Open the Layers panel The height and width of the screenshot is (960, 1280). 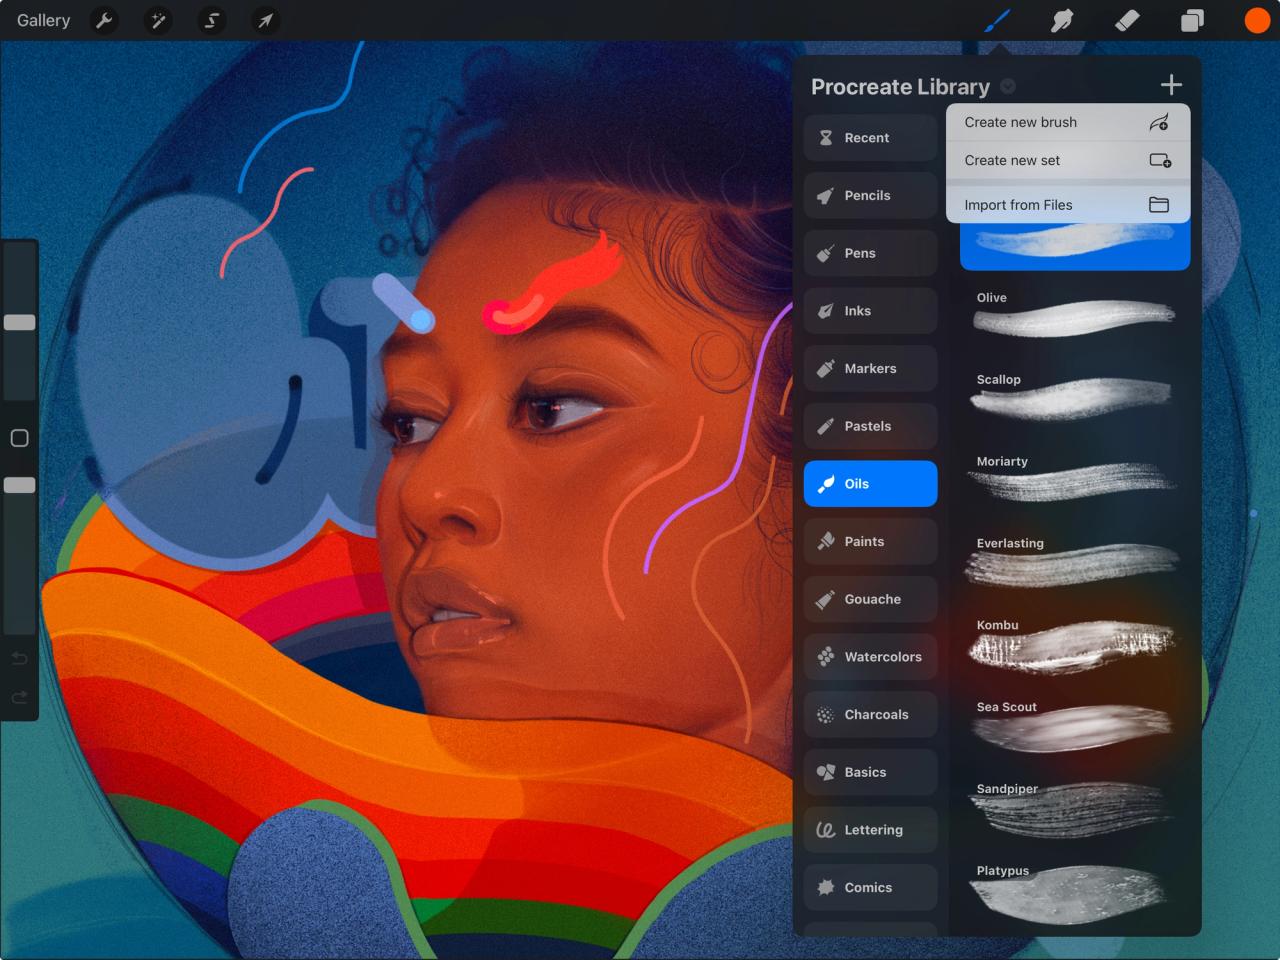1192,20
